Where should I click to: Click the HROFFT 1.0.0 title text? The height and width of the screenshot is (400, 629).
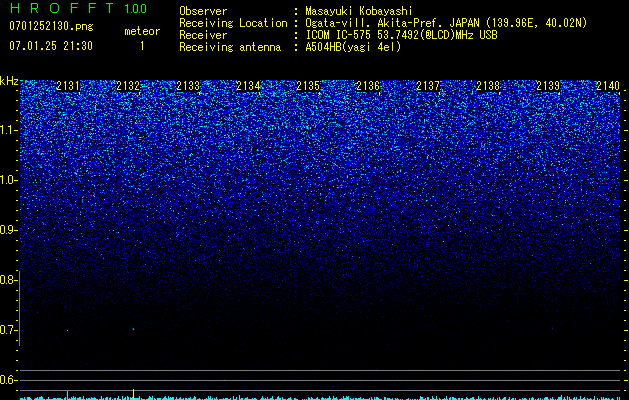[x=79, y=8]
